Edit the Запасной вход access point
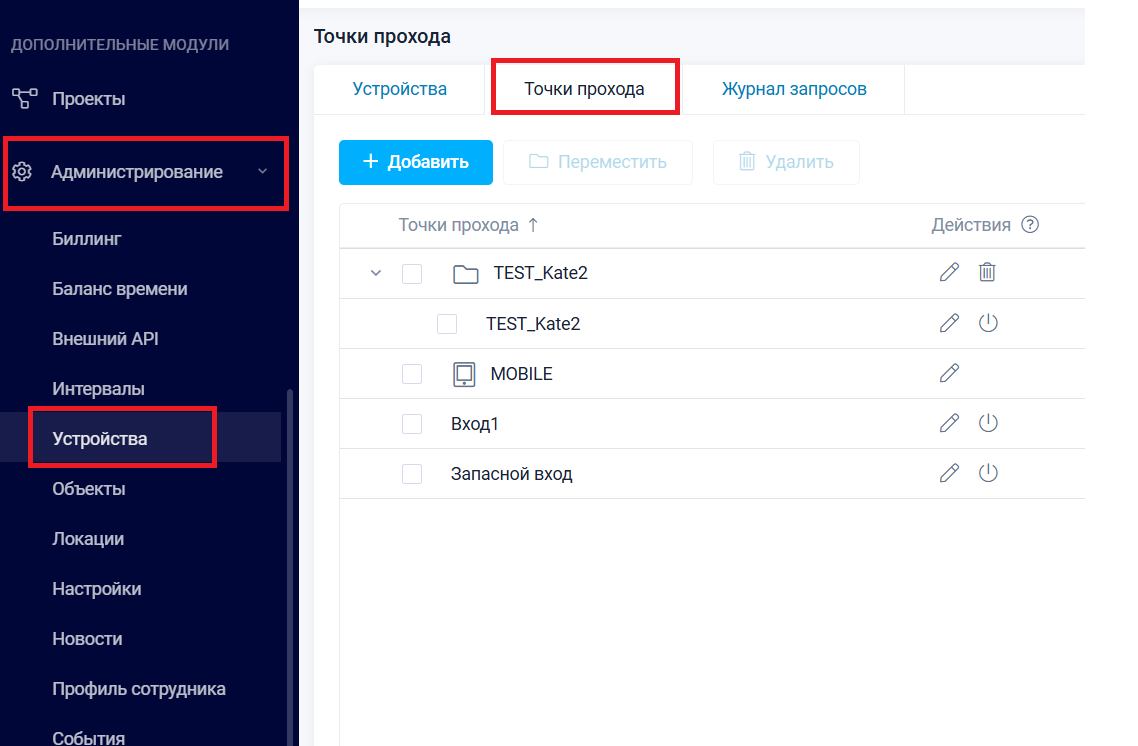 949,473
